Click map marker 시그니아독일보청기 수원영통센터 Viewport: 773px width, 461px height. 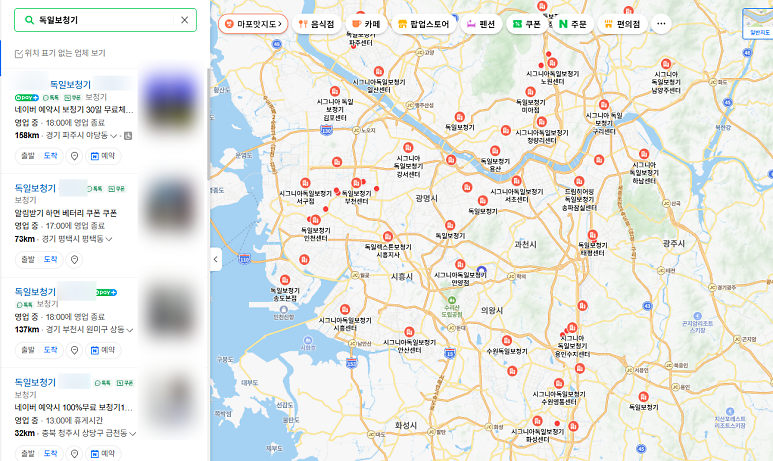point(559,384)
